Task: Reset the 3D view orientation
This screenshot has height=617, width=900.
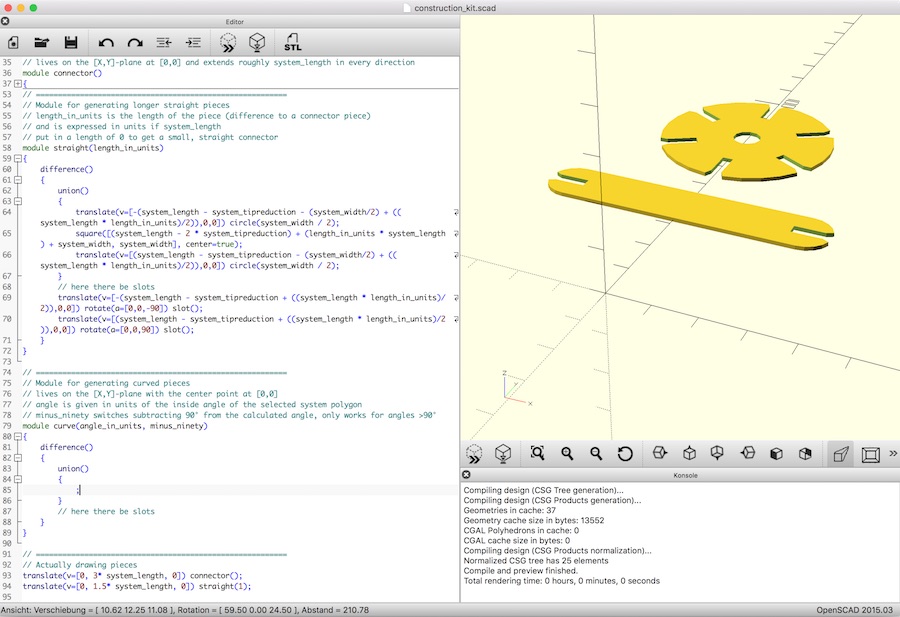Action: [625, 453]
